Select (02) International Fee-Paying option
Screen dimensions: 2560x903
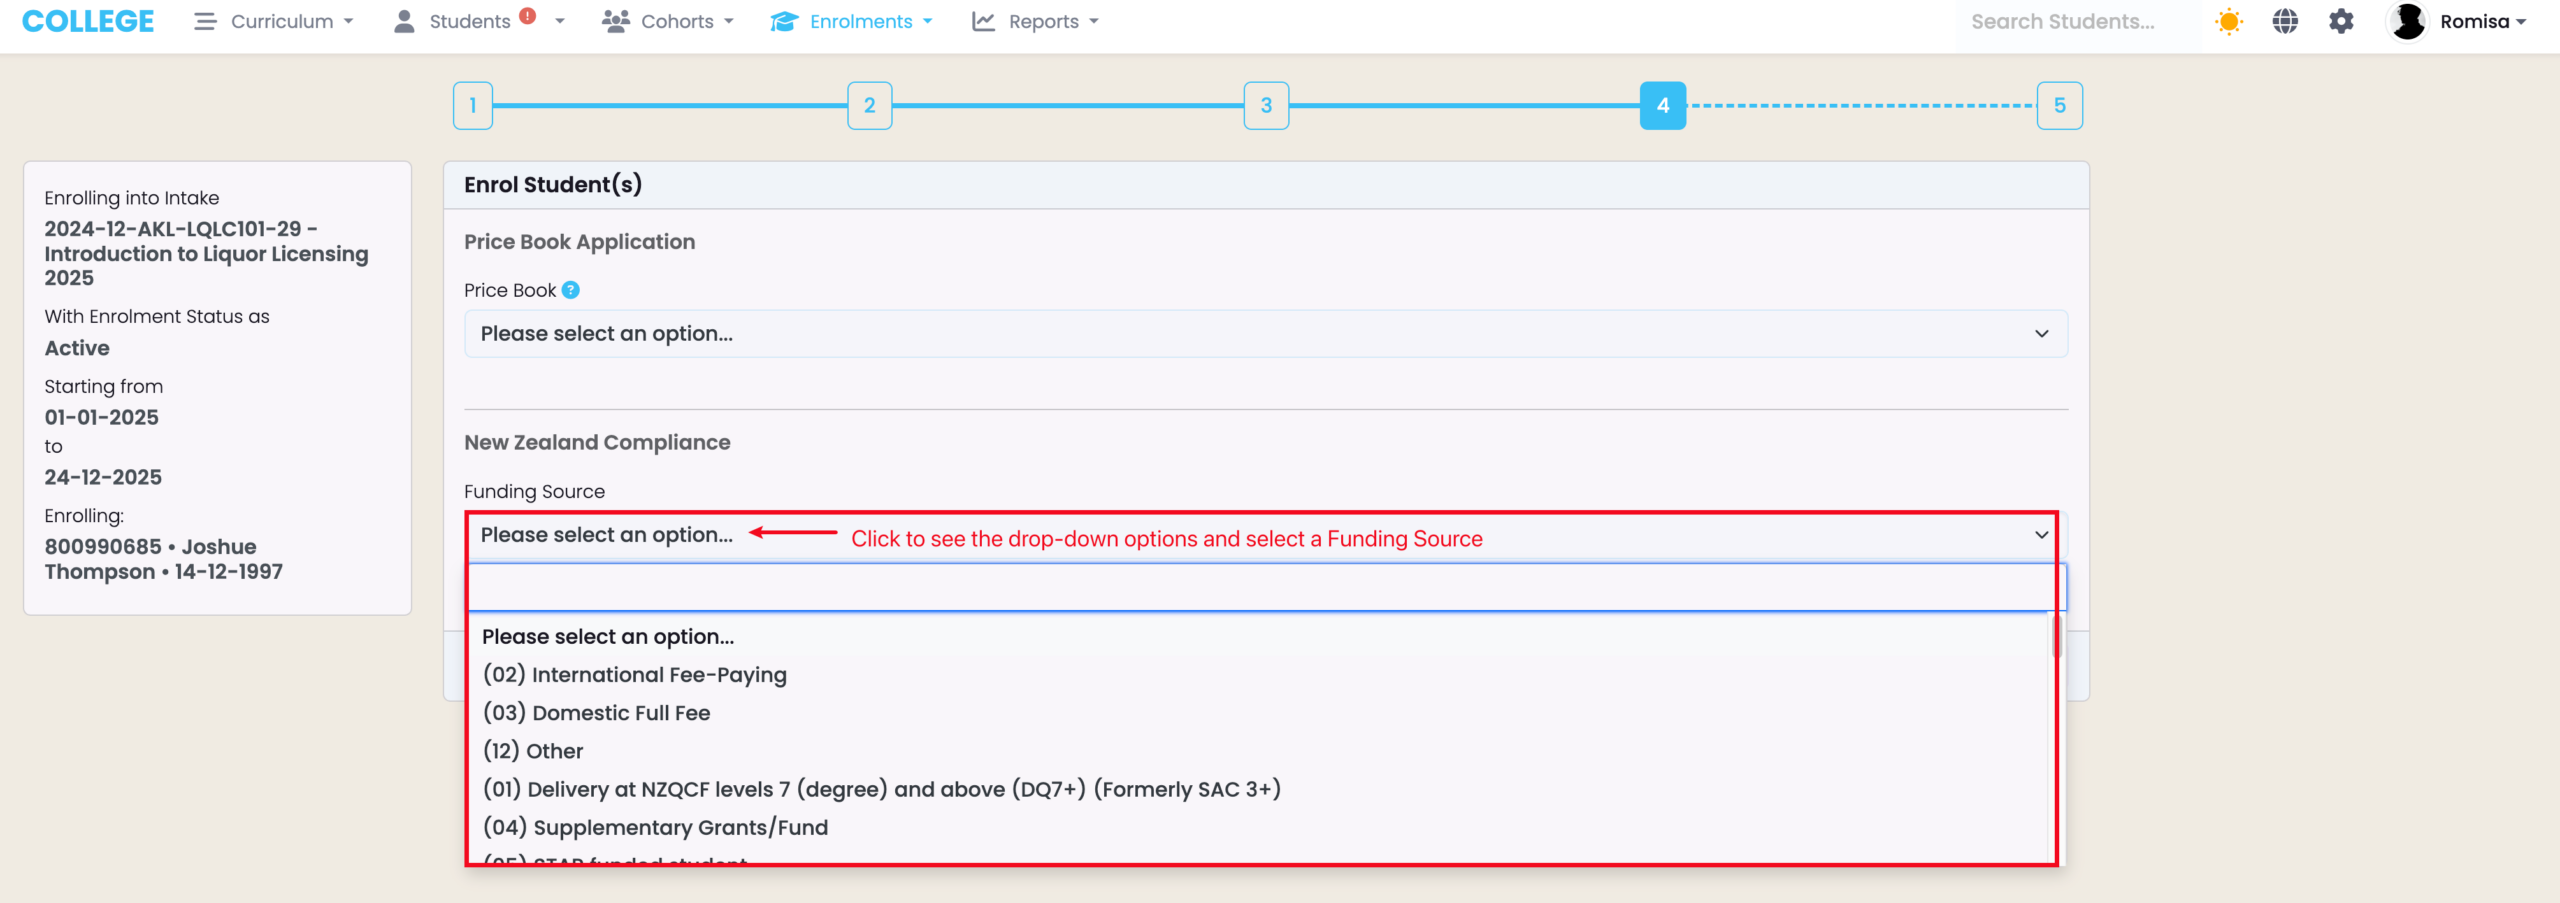[634, 675]
